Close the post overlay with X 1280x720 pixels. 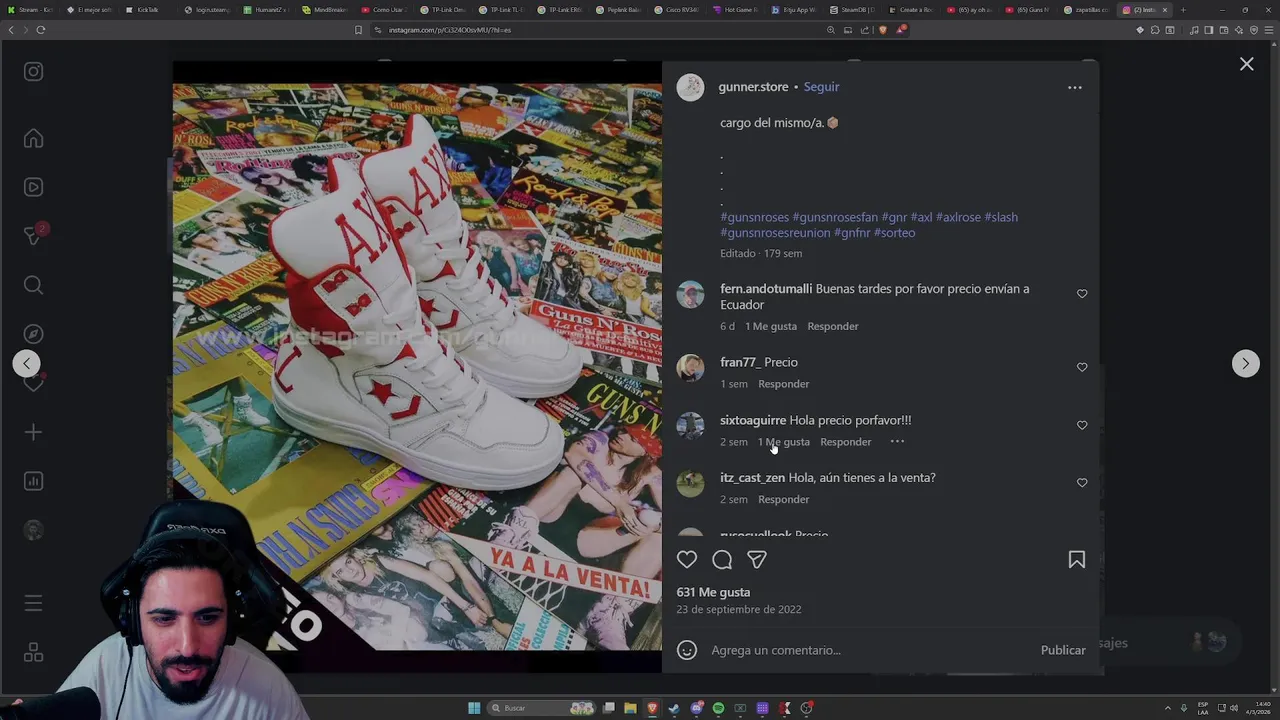click(1246, 64)
